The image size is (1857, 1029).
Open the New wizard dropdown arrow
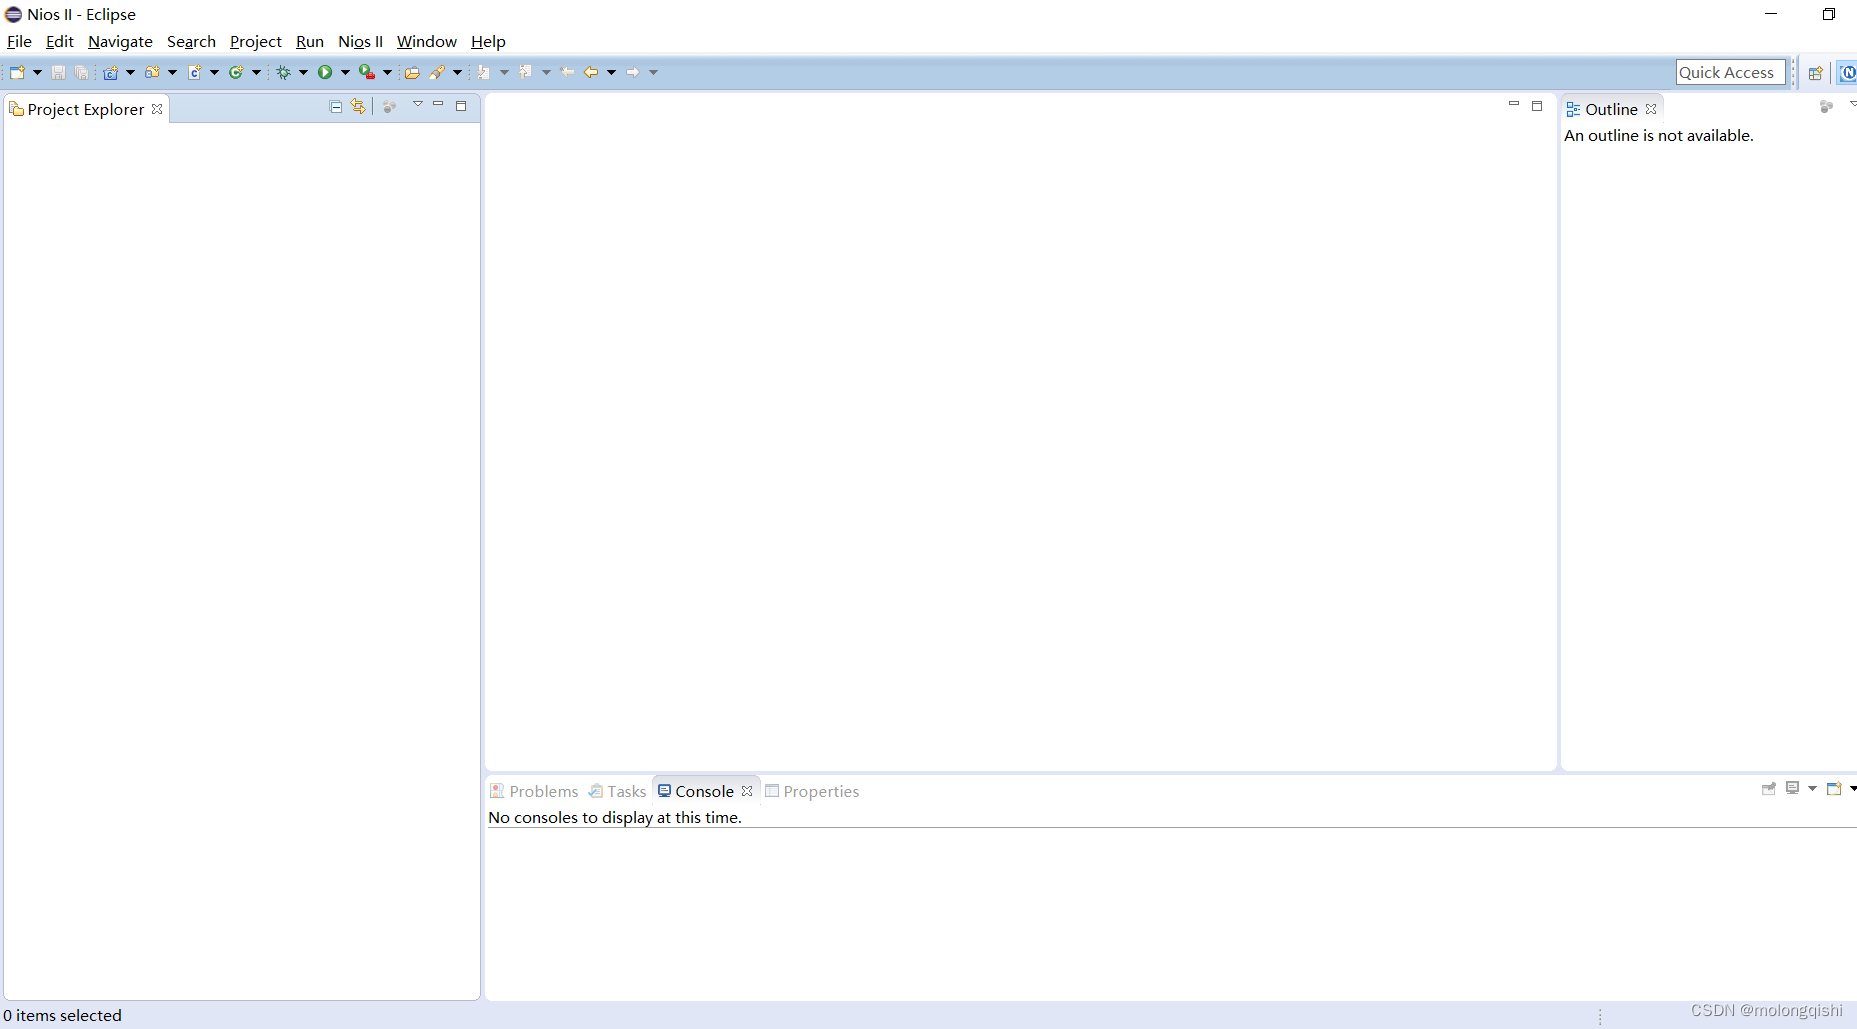(37, 72)
